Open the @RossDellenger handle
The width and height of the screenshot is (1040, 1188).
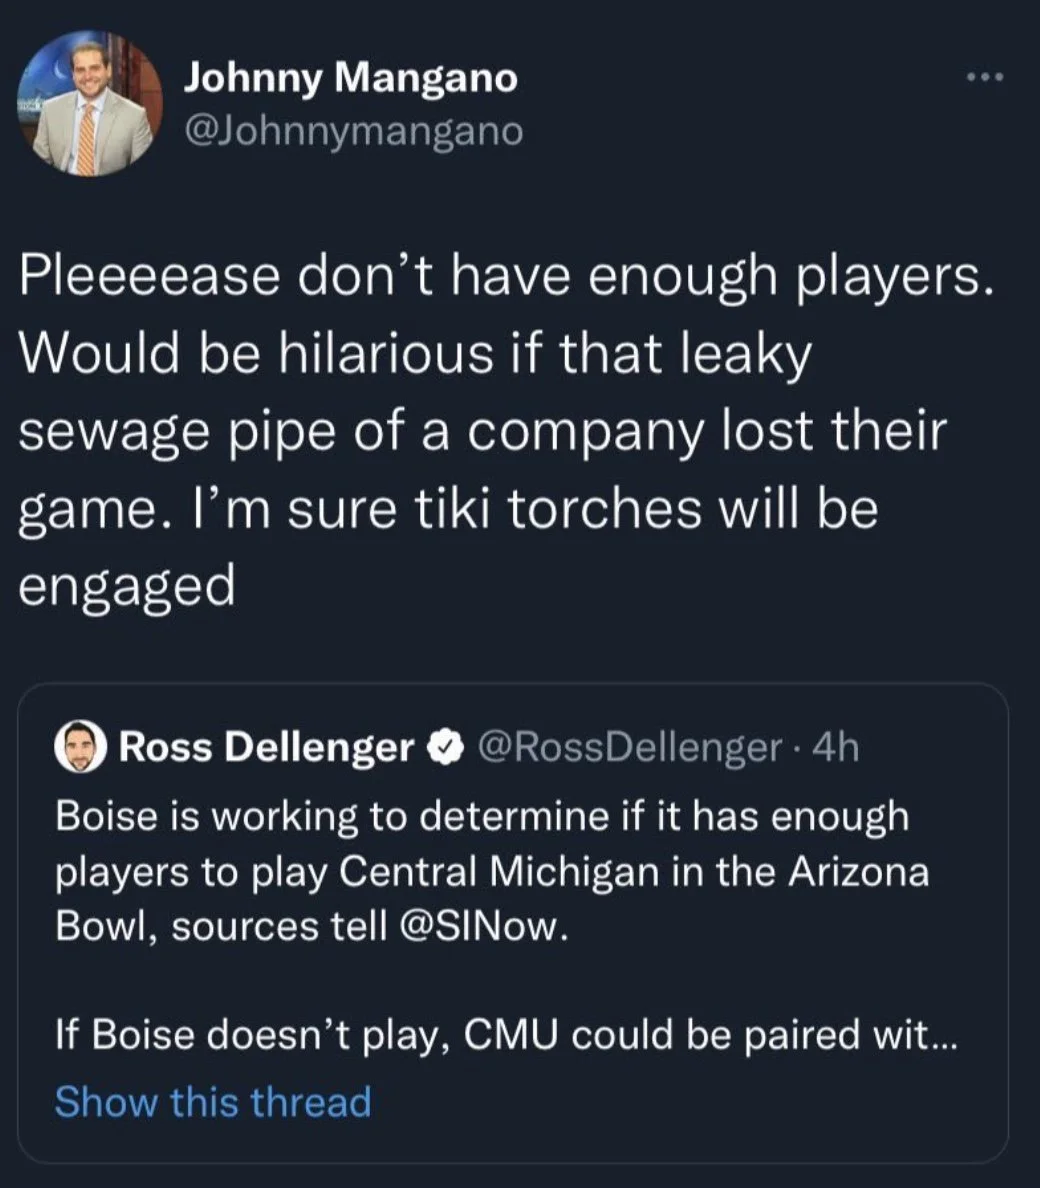[x=629, y=747]
